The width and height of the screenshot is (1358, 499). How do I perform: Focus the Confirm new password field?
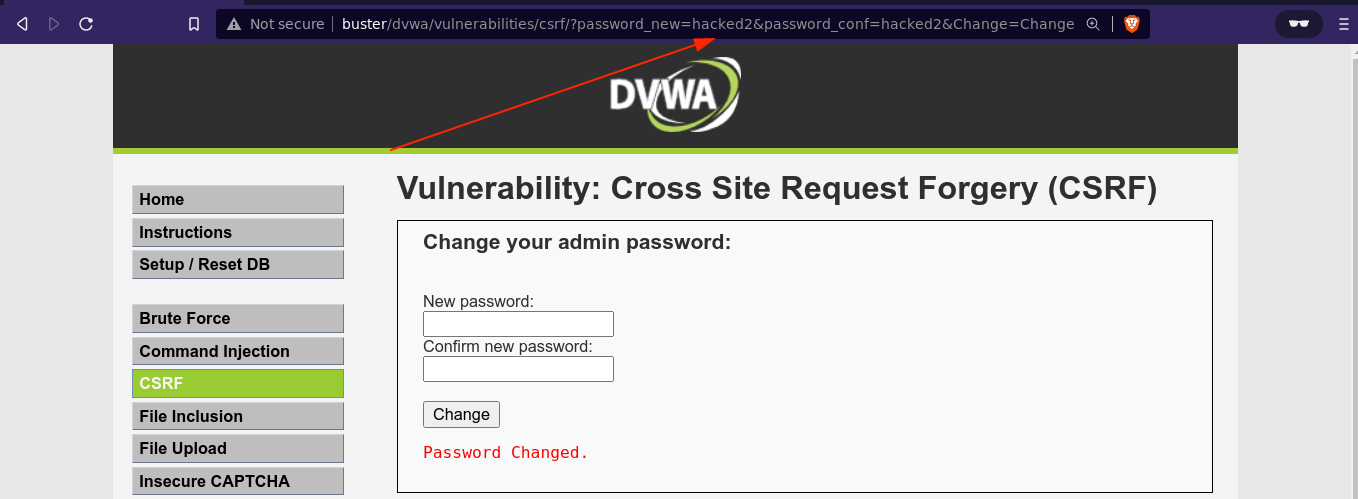[518, 369]
